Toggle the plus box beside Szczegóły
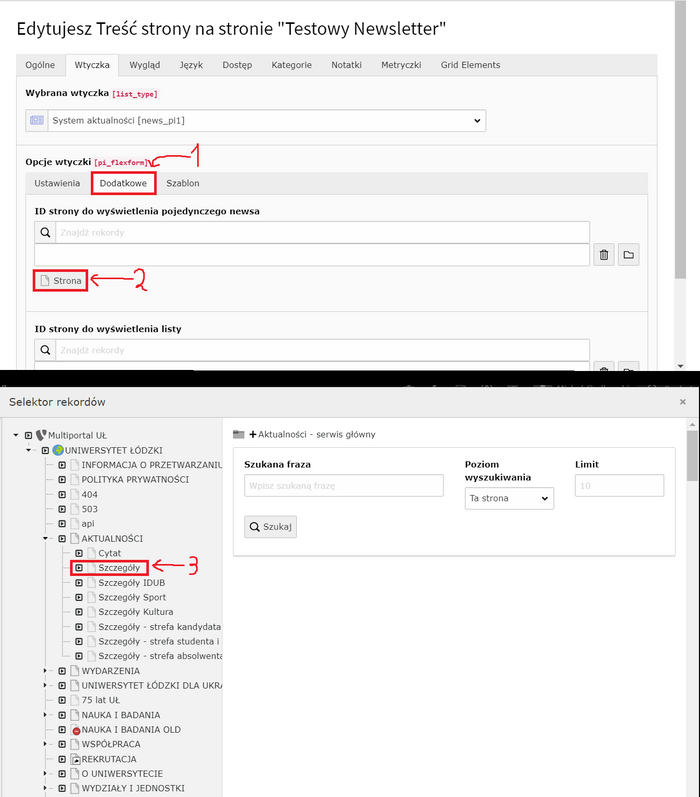This screenshot has height=797, width=700. (78, 568)
